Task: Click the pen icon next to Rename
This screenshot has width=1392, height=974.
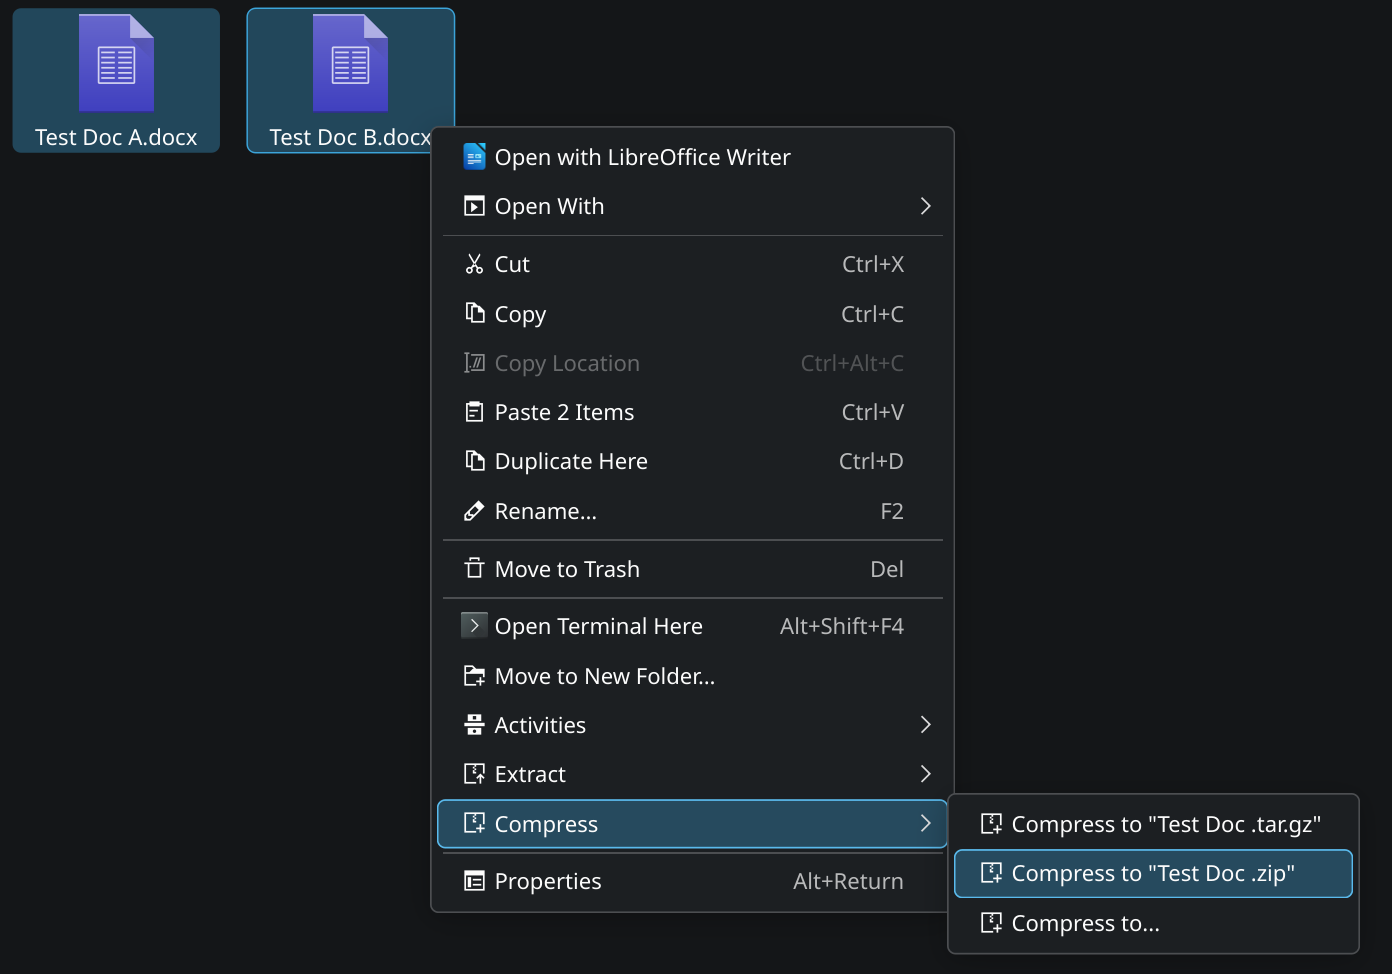Action: click(x=474, y=510)
